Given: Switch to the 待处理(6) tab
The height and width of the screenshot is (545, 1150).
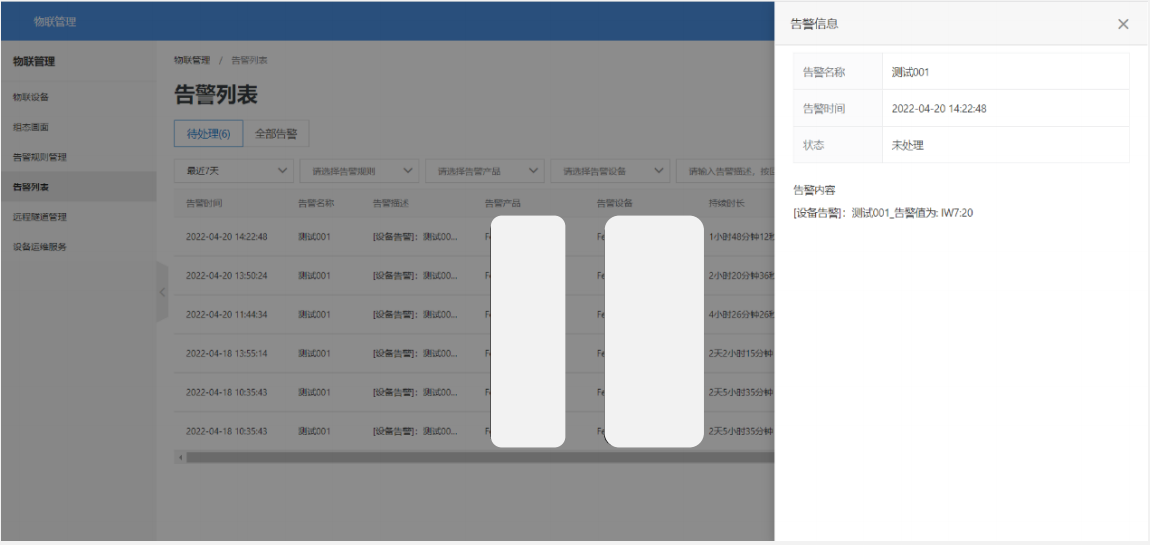Looking at the screenshot, I should tap(208, 134).
